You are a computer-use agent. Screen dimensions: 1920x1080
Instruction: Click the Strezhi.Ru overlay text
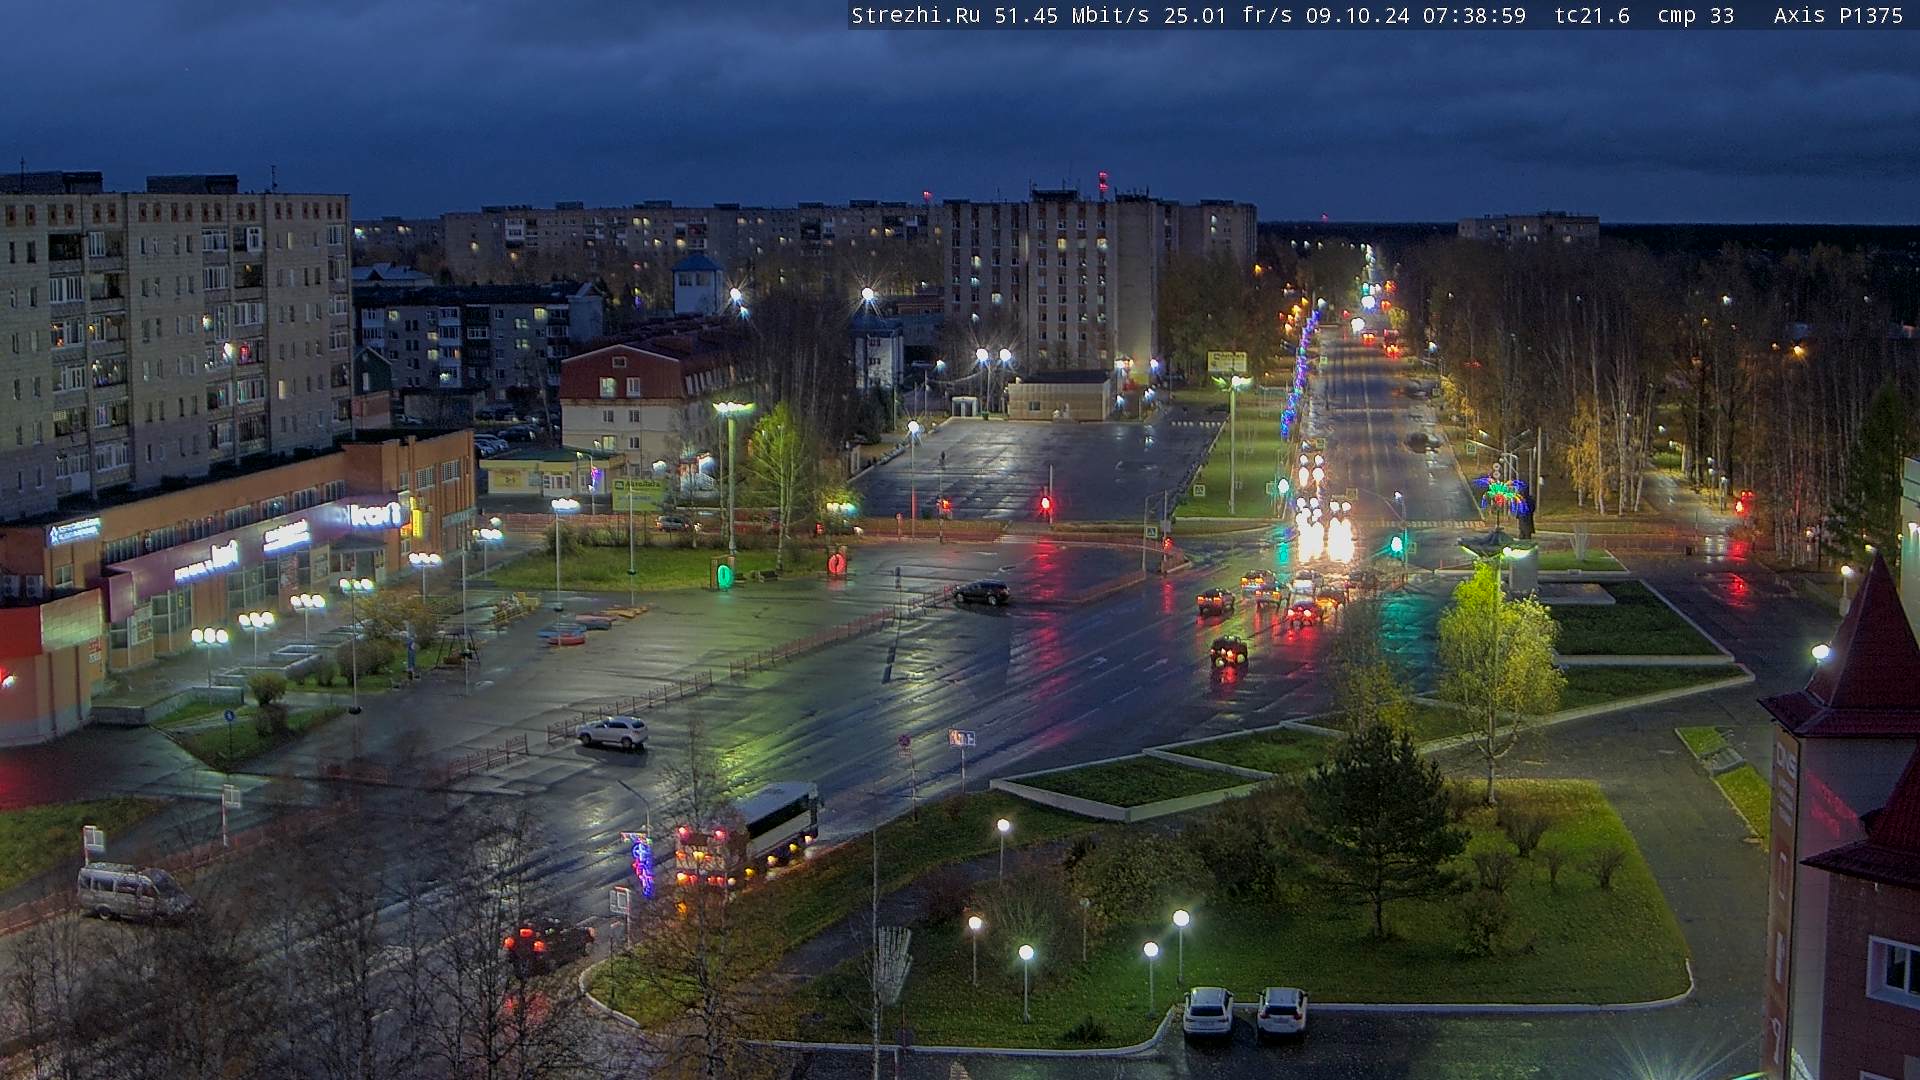pos(915,15)
